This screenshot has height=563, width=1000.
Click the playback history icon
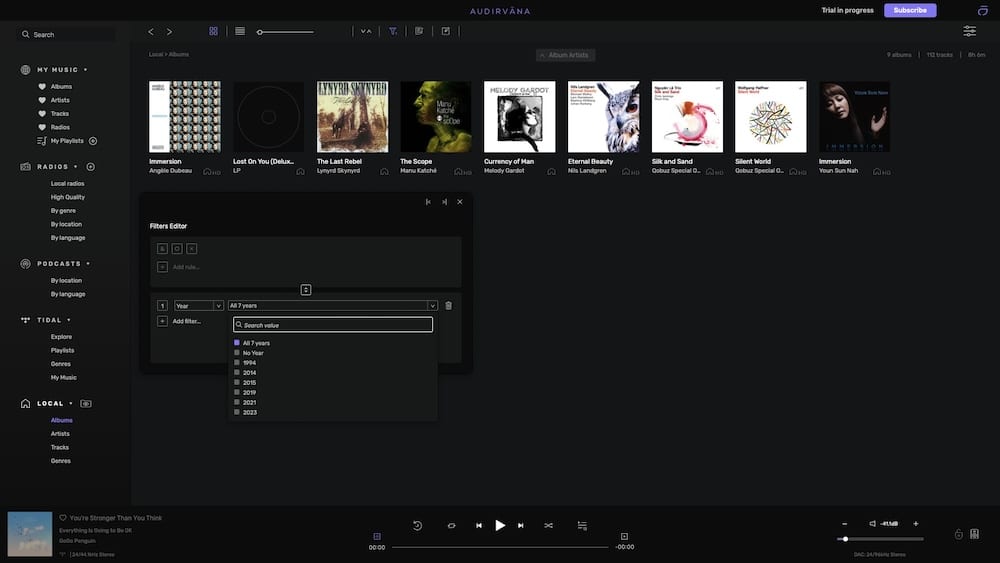point(418,525)
